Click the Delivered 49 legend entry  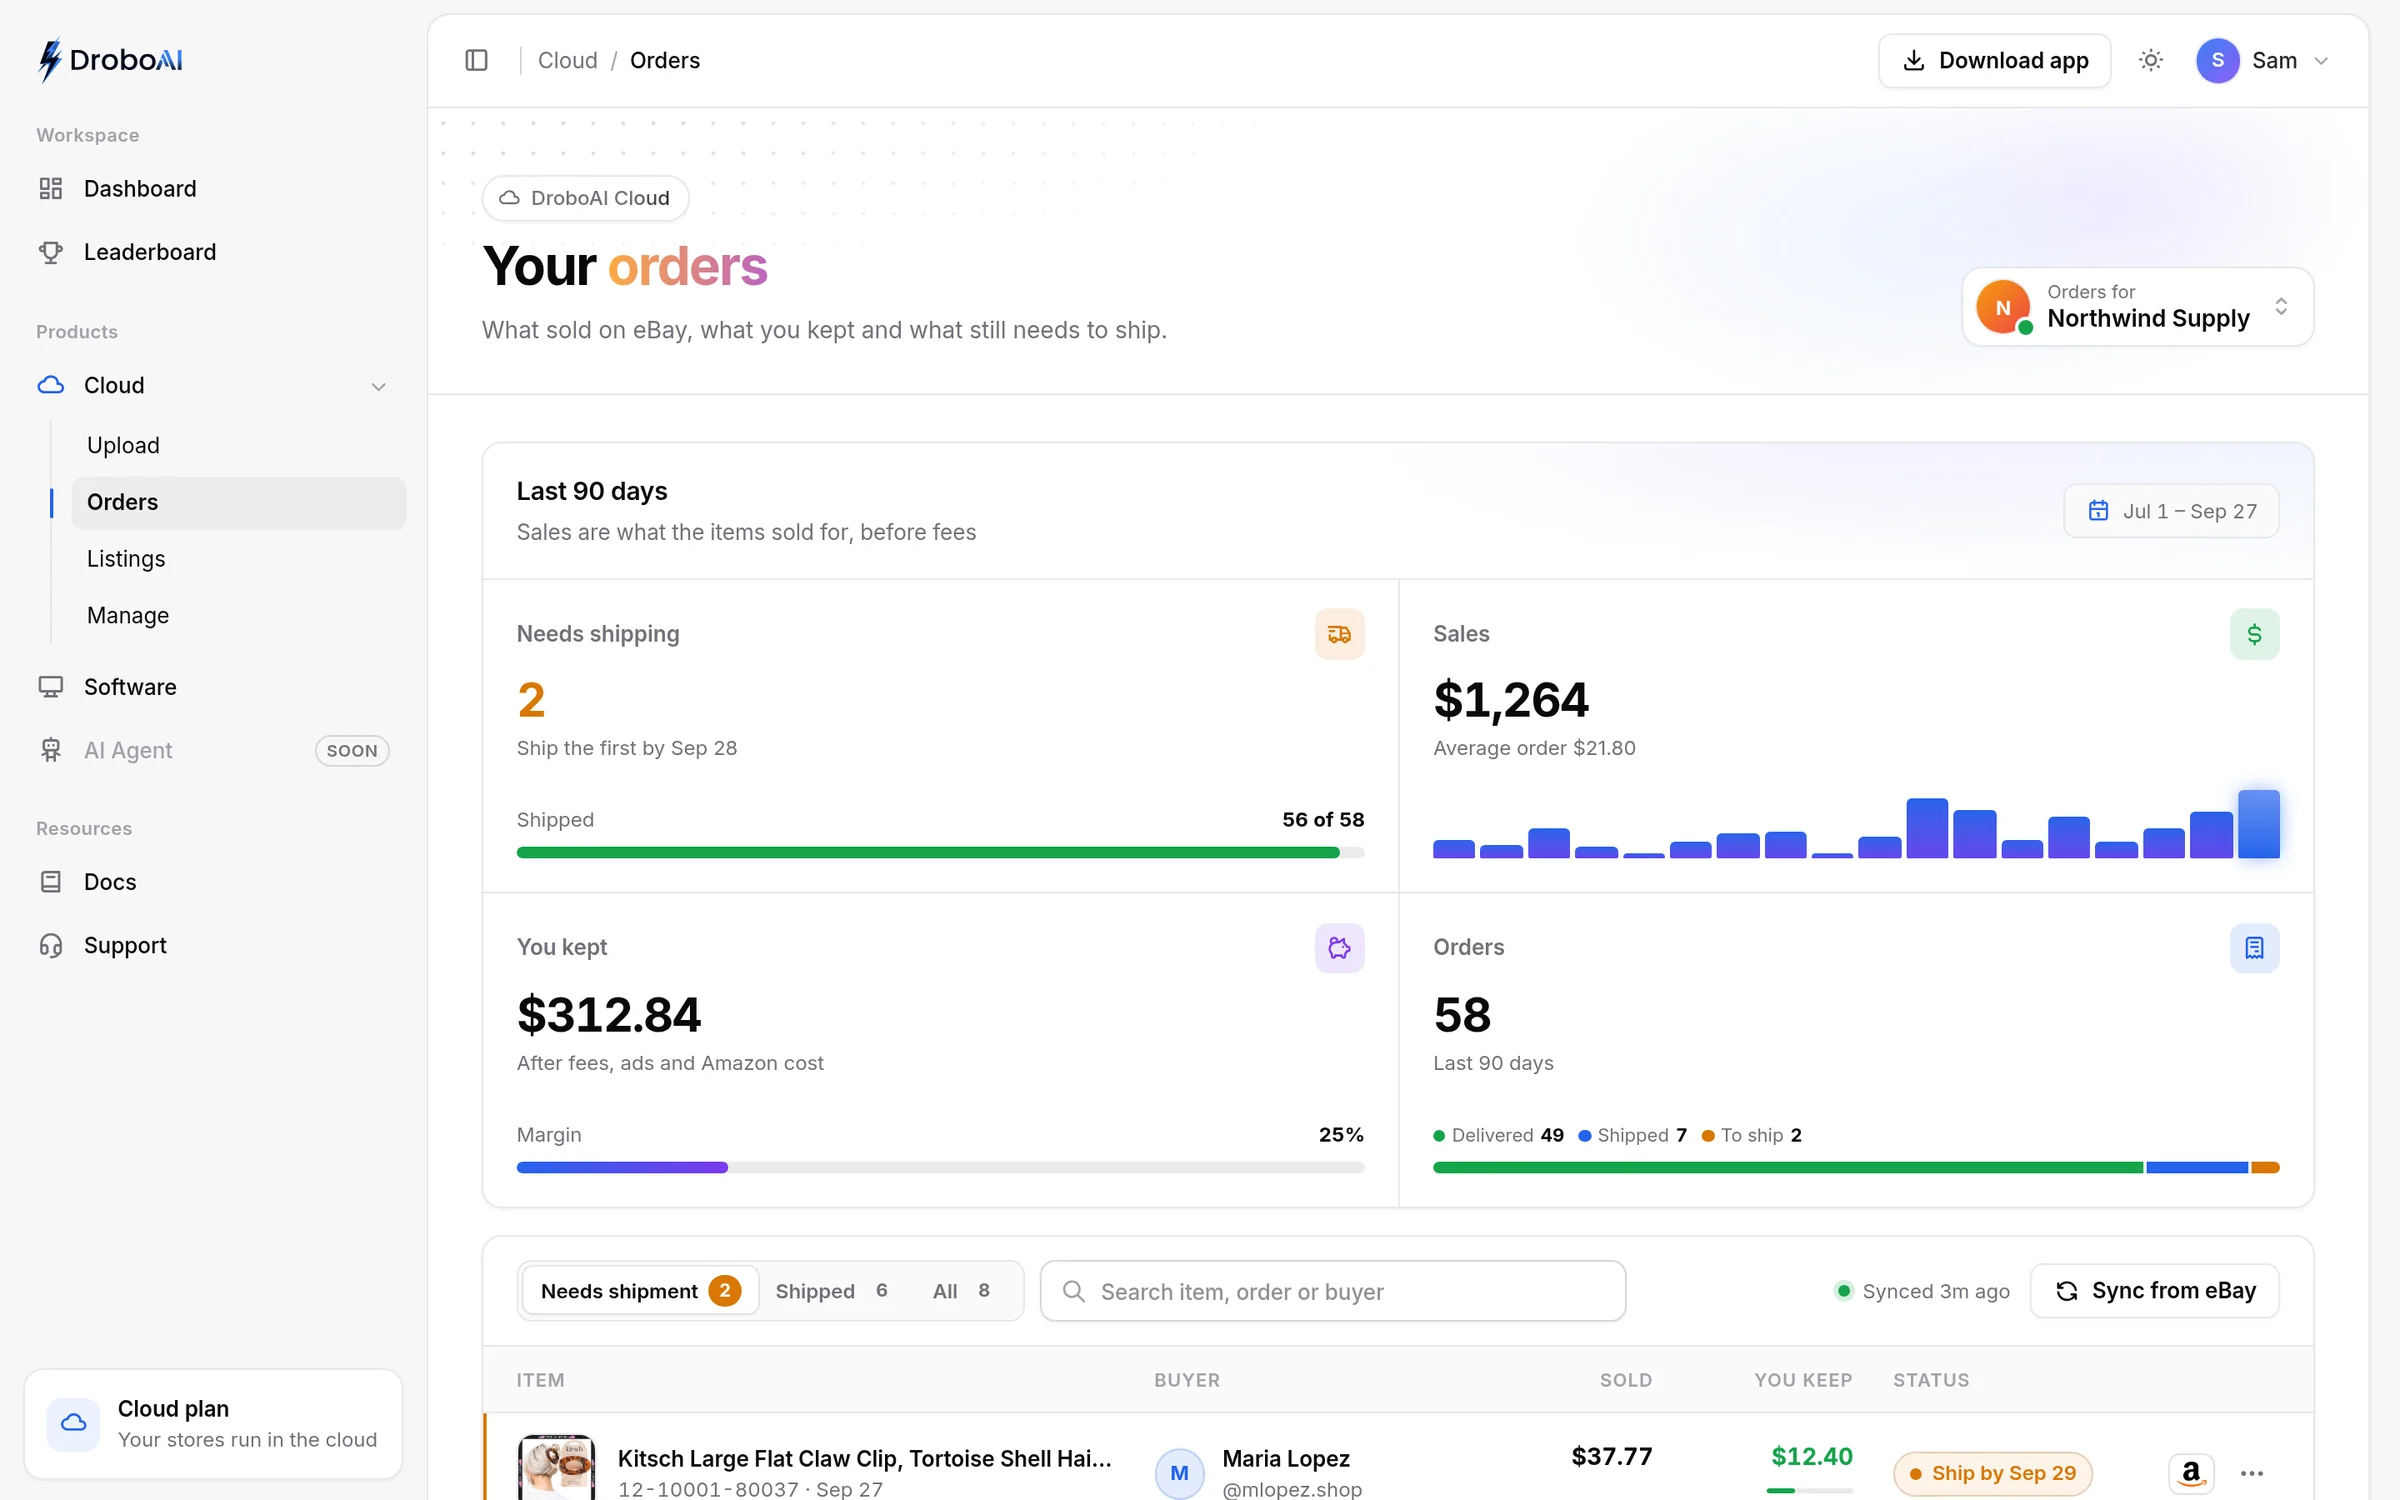tap(1498, 1135)
